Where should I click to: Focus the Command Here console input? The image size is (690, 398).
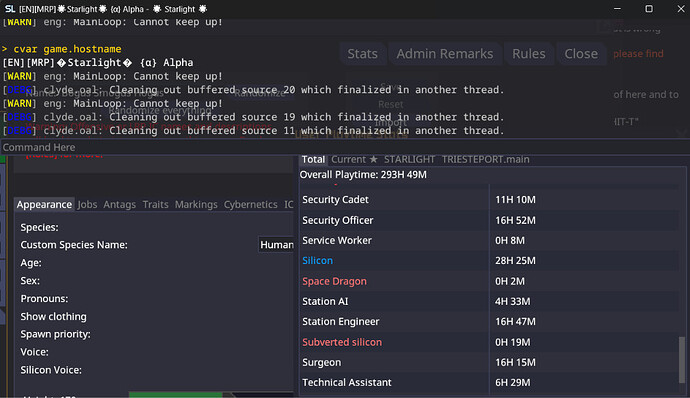tap(345, 147)
